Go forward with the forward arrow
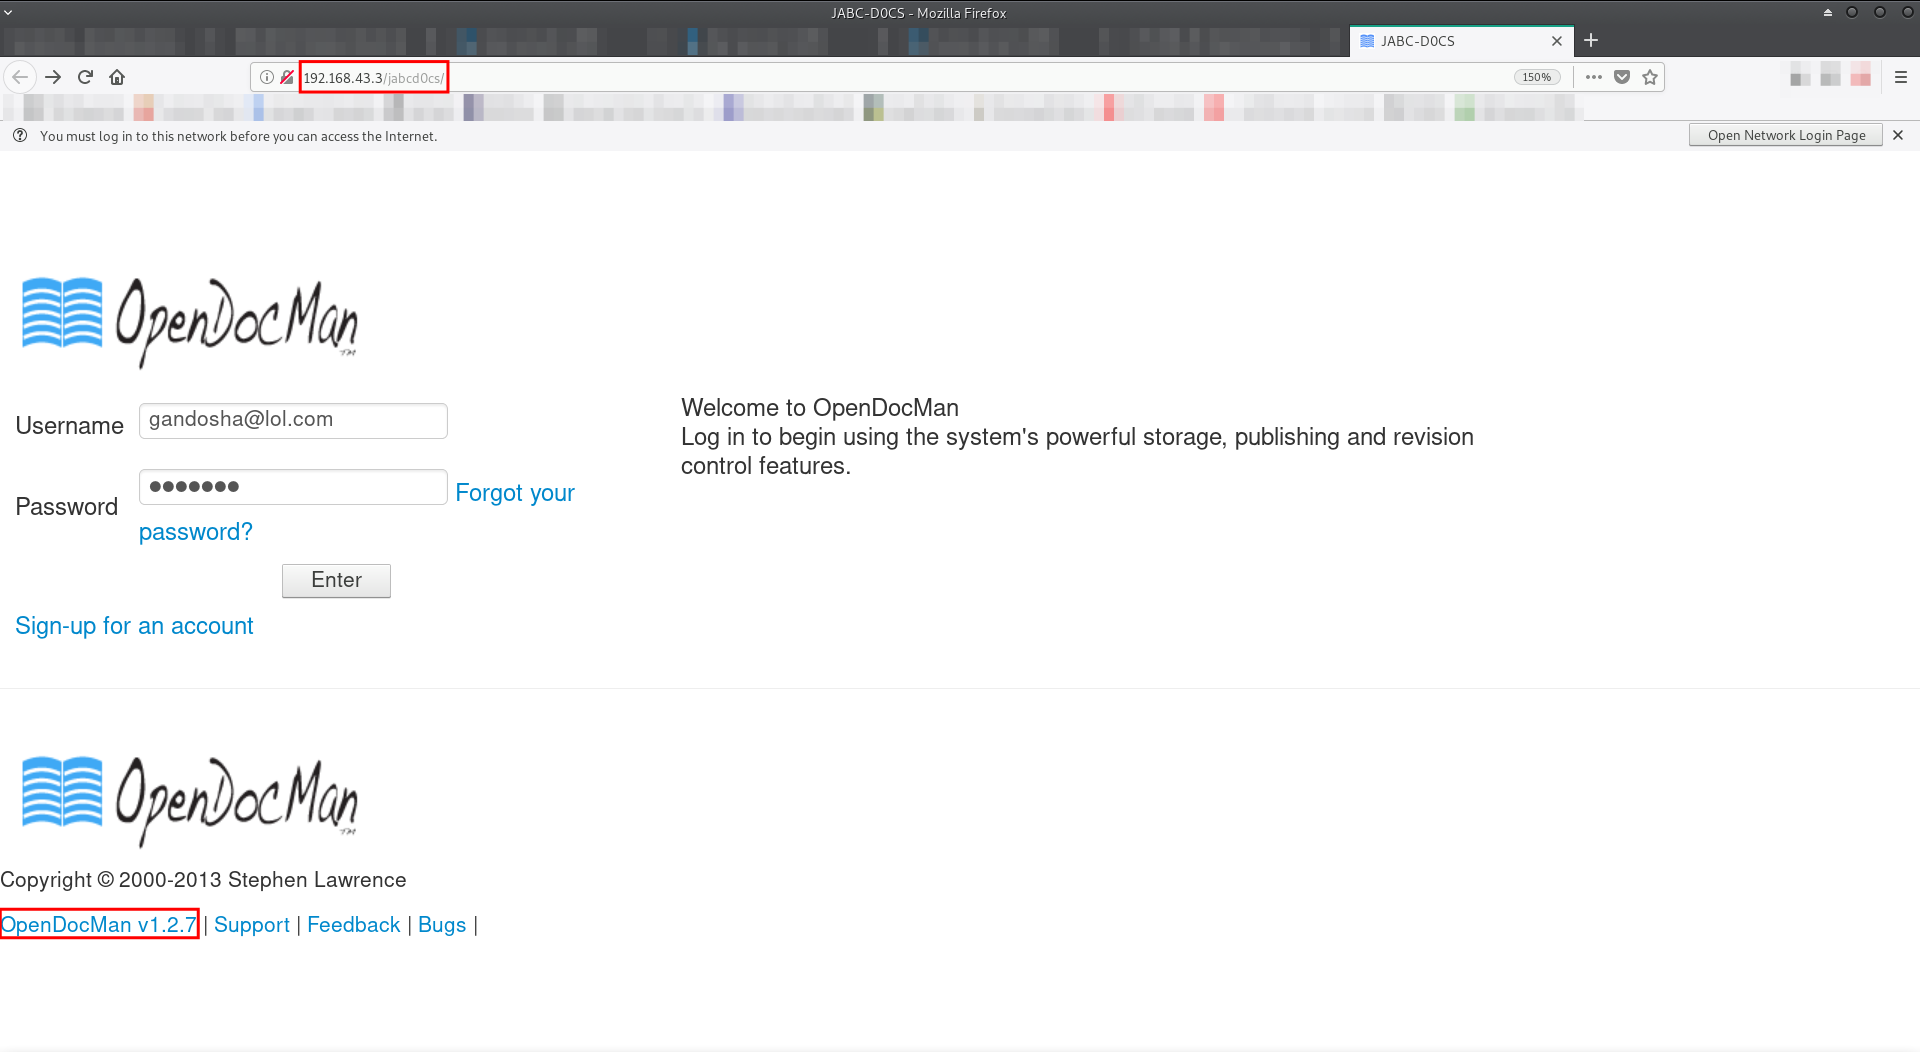1920x1052 pixels. pyautogui.click(x=53, y=77)
